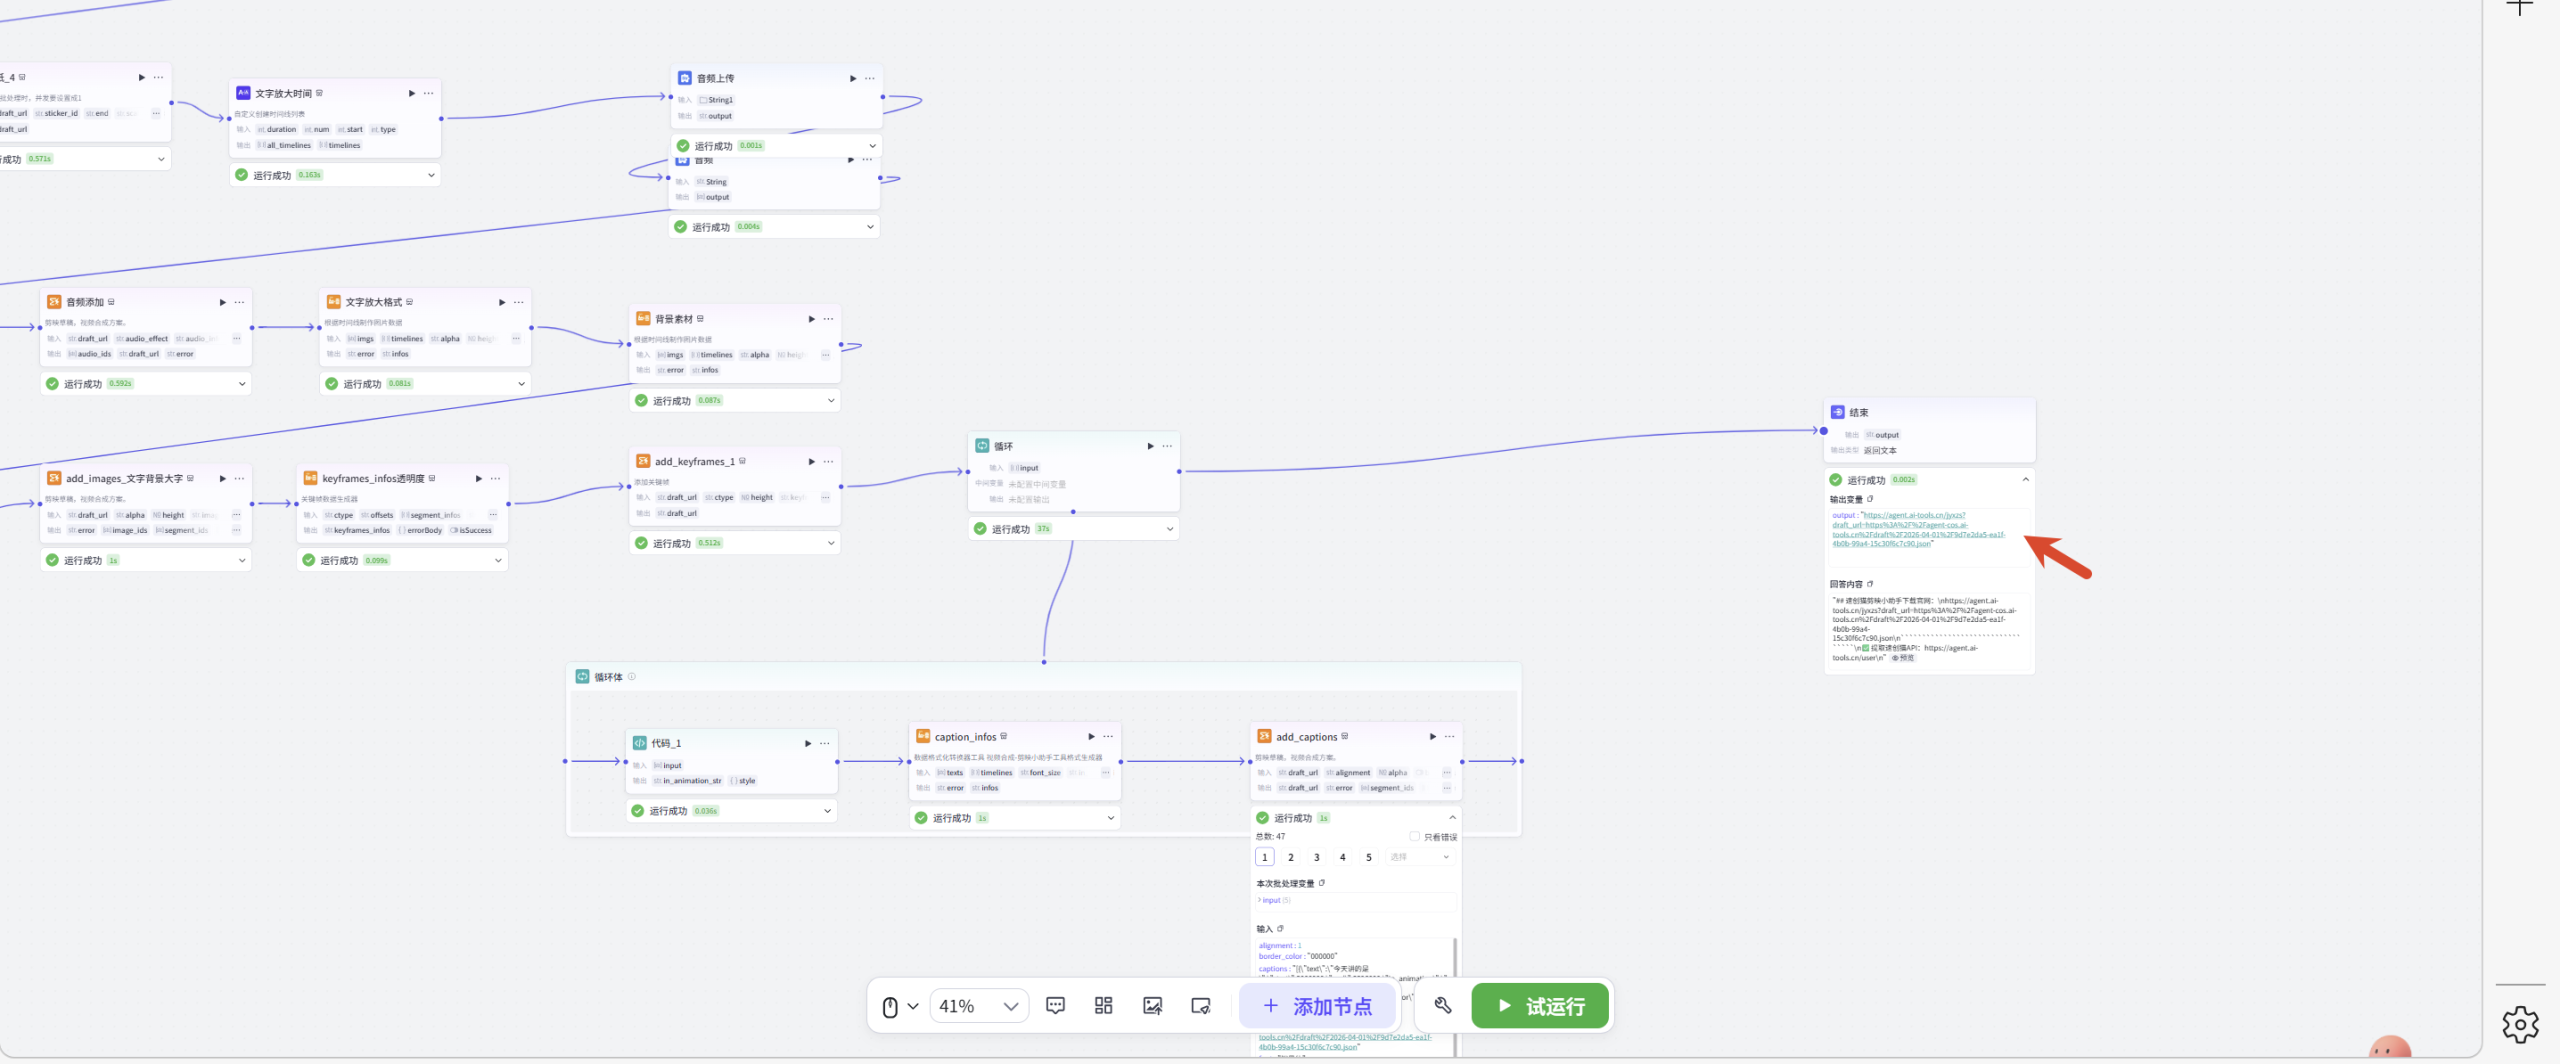Image resolution: width=2560 pixels, height=1064 pixels.
Task: Click the green 试运行 button
Action: [x=1539, y=1006]
